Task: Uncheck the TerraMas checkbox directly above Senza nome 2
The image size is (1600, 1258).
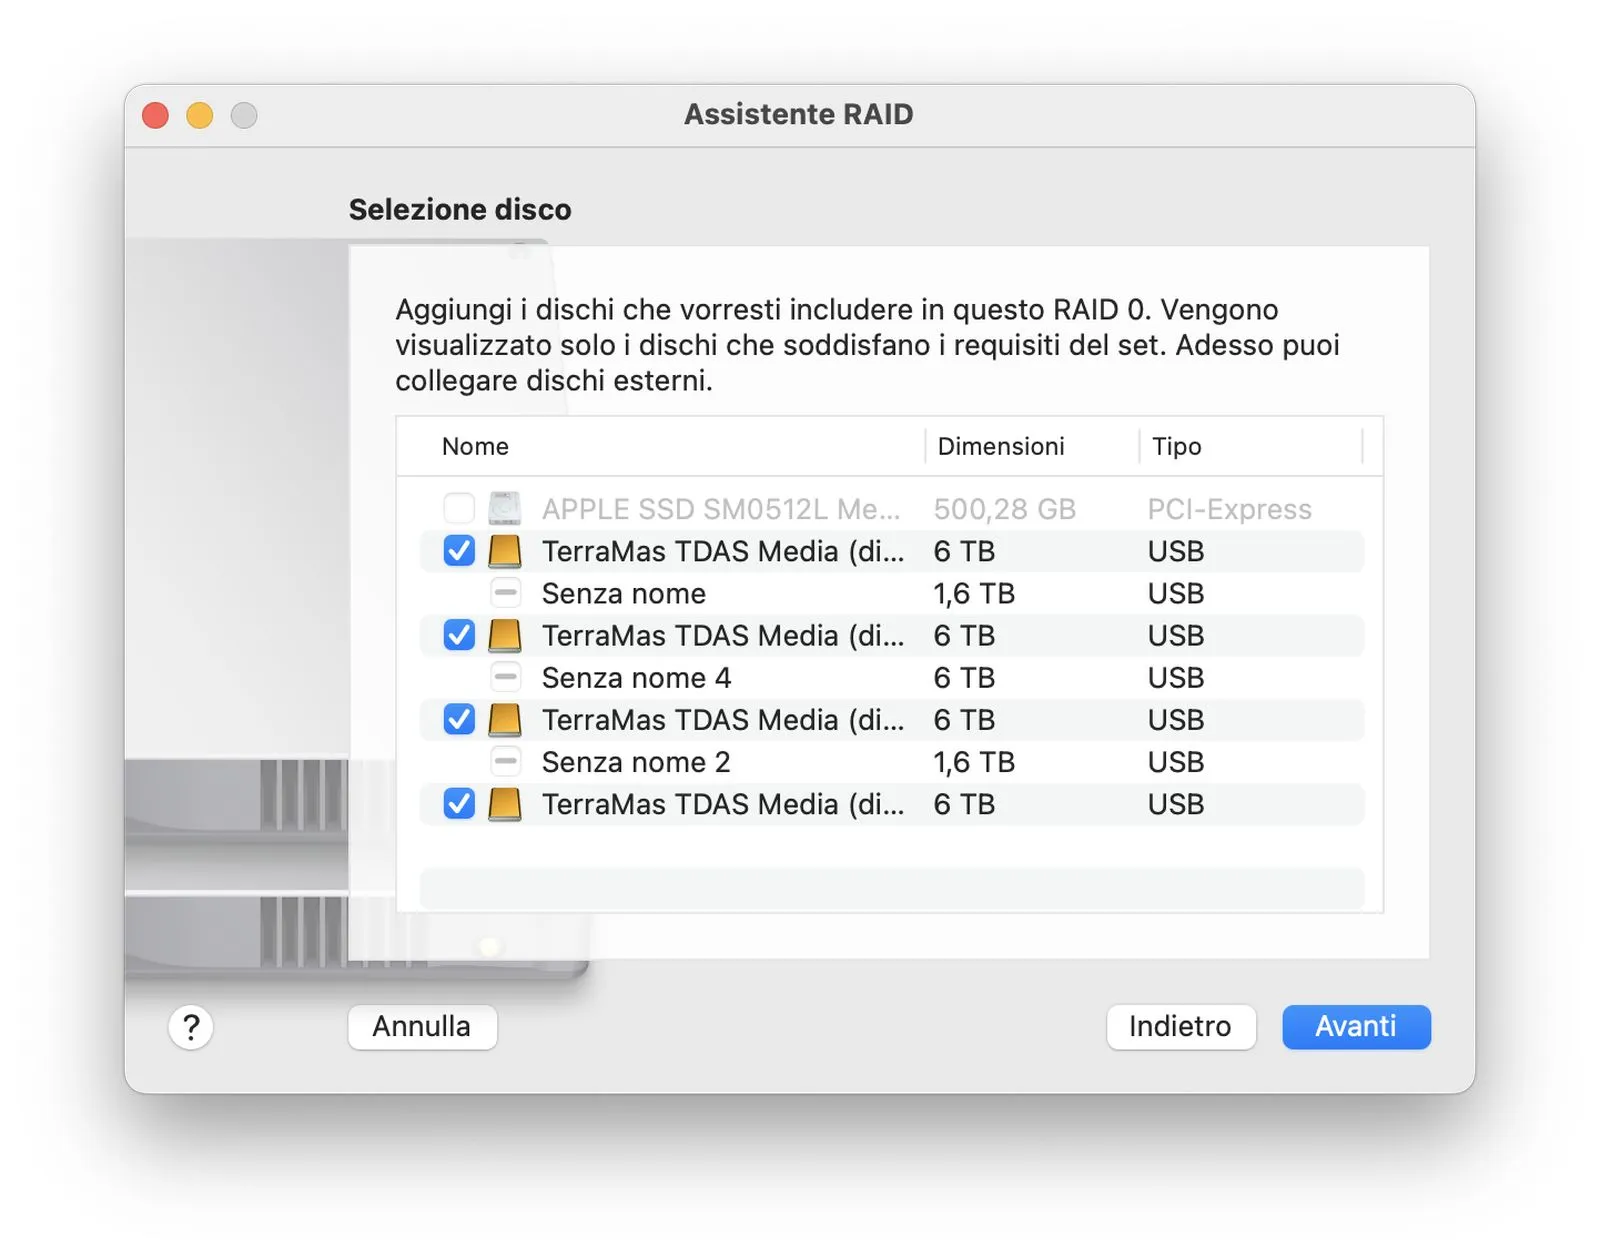Action: pyautogui.click(x=459, y=720)
